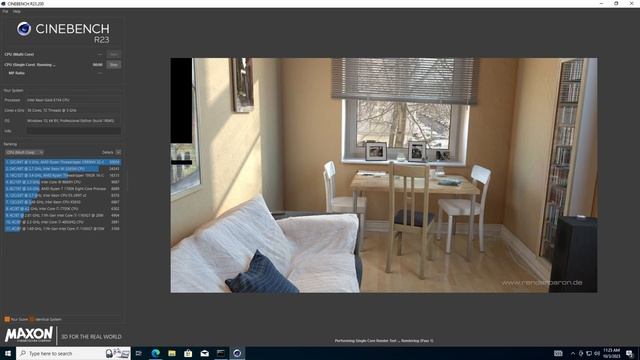This screenshot has width=640, height=360.
Task: Select the 2.81 GHz Core i7-1165G7 row scoring 4904
Action: [63, 215]
